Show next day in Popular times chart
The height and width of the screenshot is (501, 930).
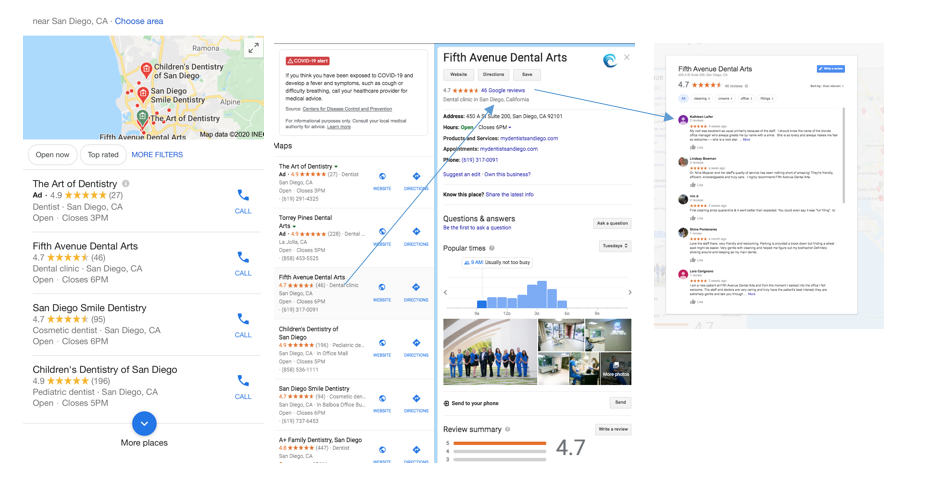click(x=629, y=292)
